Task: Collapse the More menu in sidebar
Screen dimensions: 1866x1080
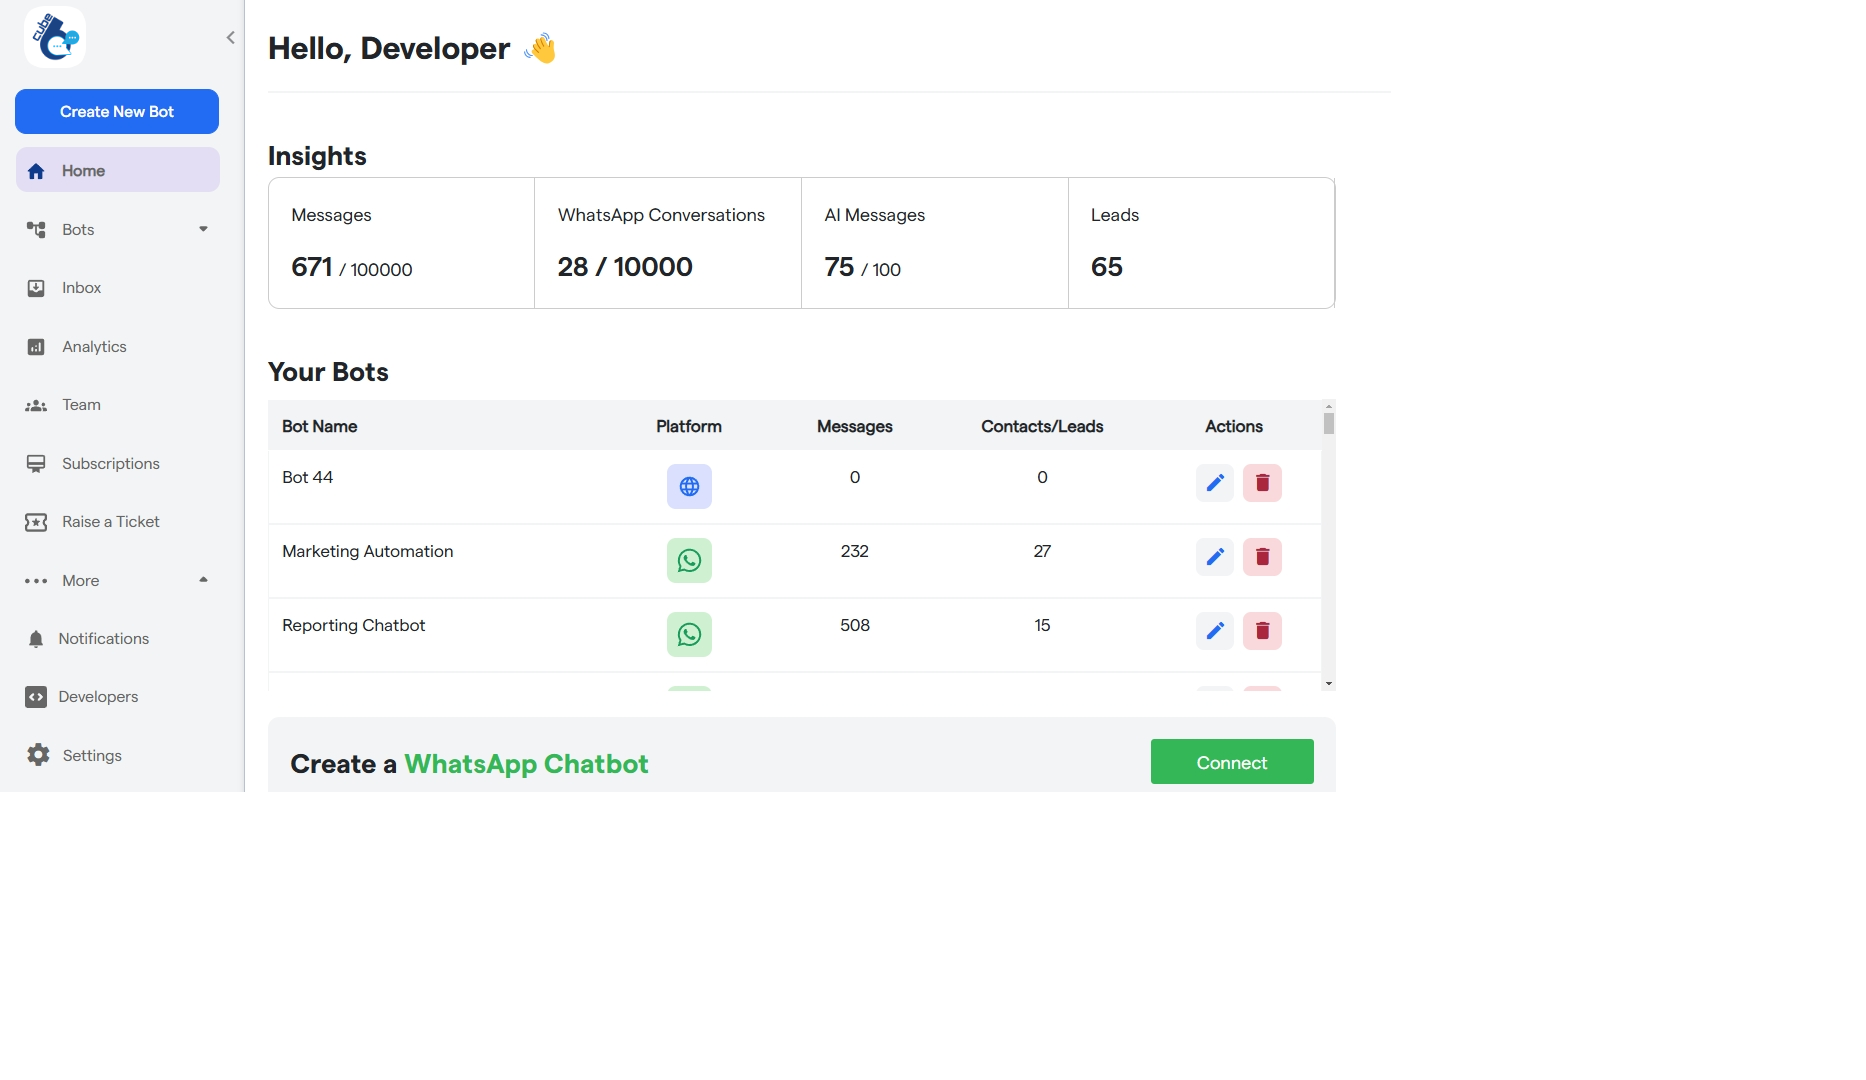Action: tap(203, 580)
